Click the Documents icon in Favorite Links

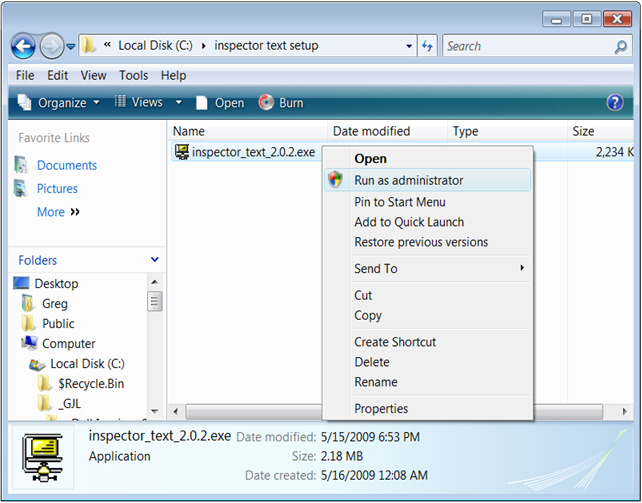[21, 165]
